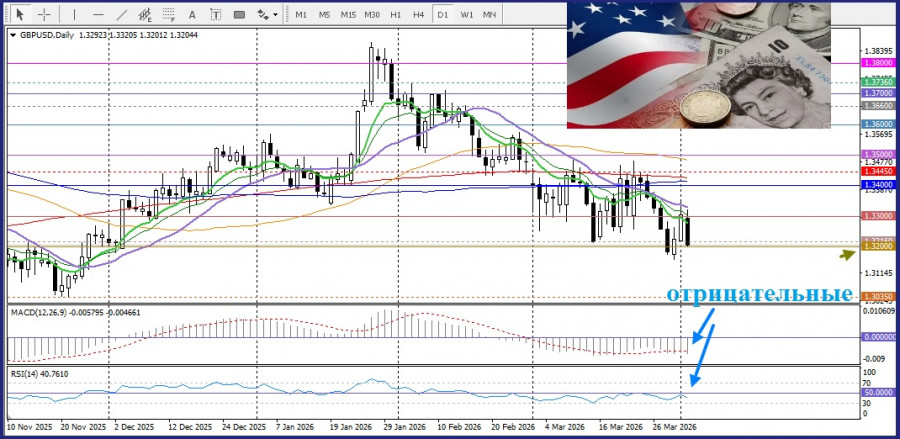Viewport: 900px width, 439px height.
Task: Click the 50.0000 RSI level label
Action: pos(878,393)
